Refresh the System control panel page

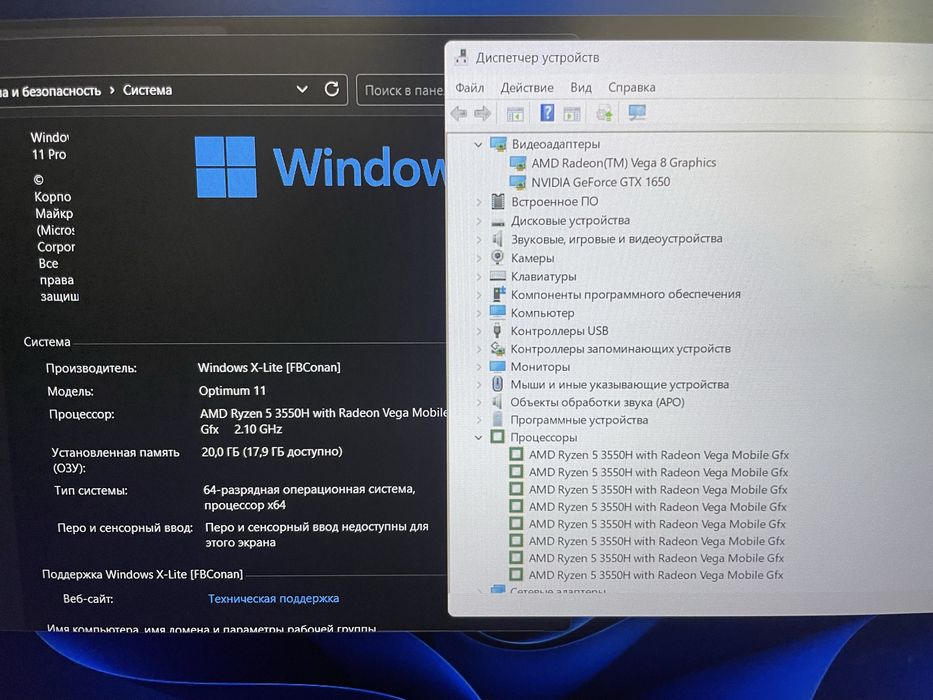[331, 89]
